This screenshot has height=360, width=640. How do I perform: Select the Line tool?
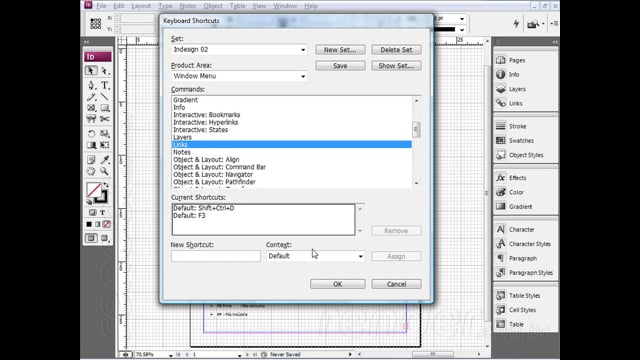[105, 97]
